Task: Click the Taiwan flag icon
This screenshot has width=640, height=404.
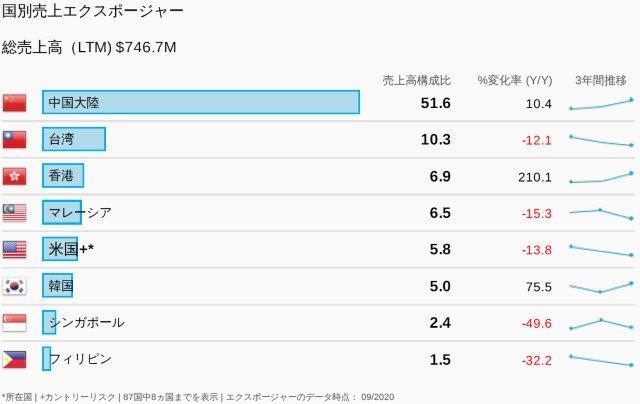Action: (14, 139)
